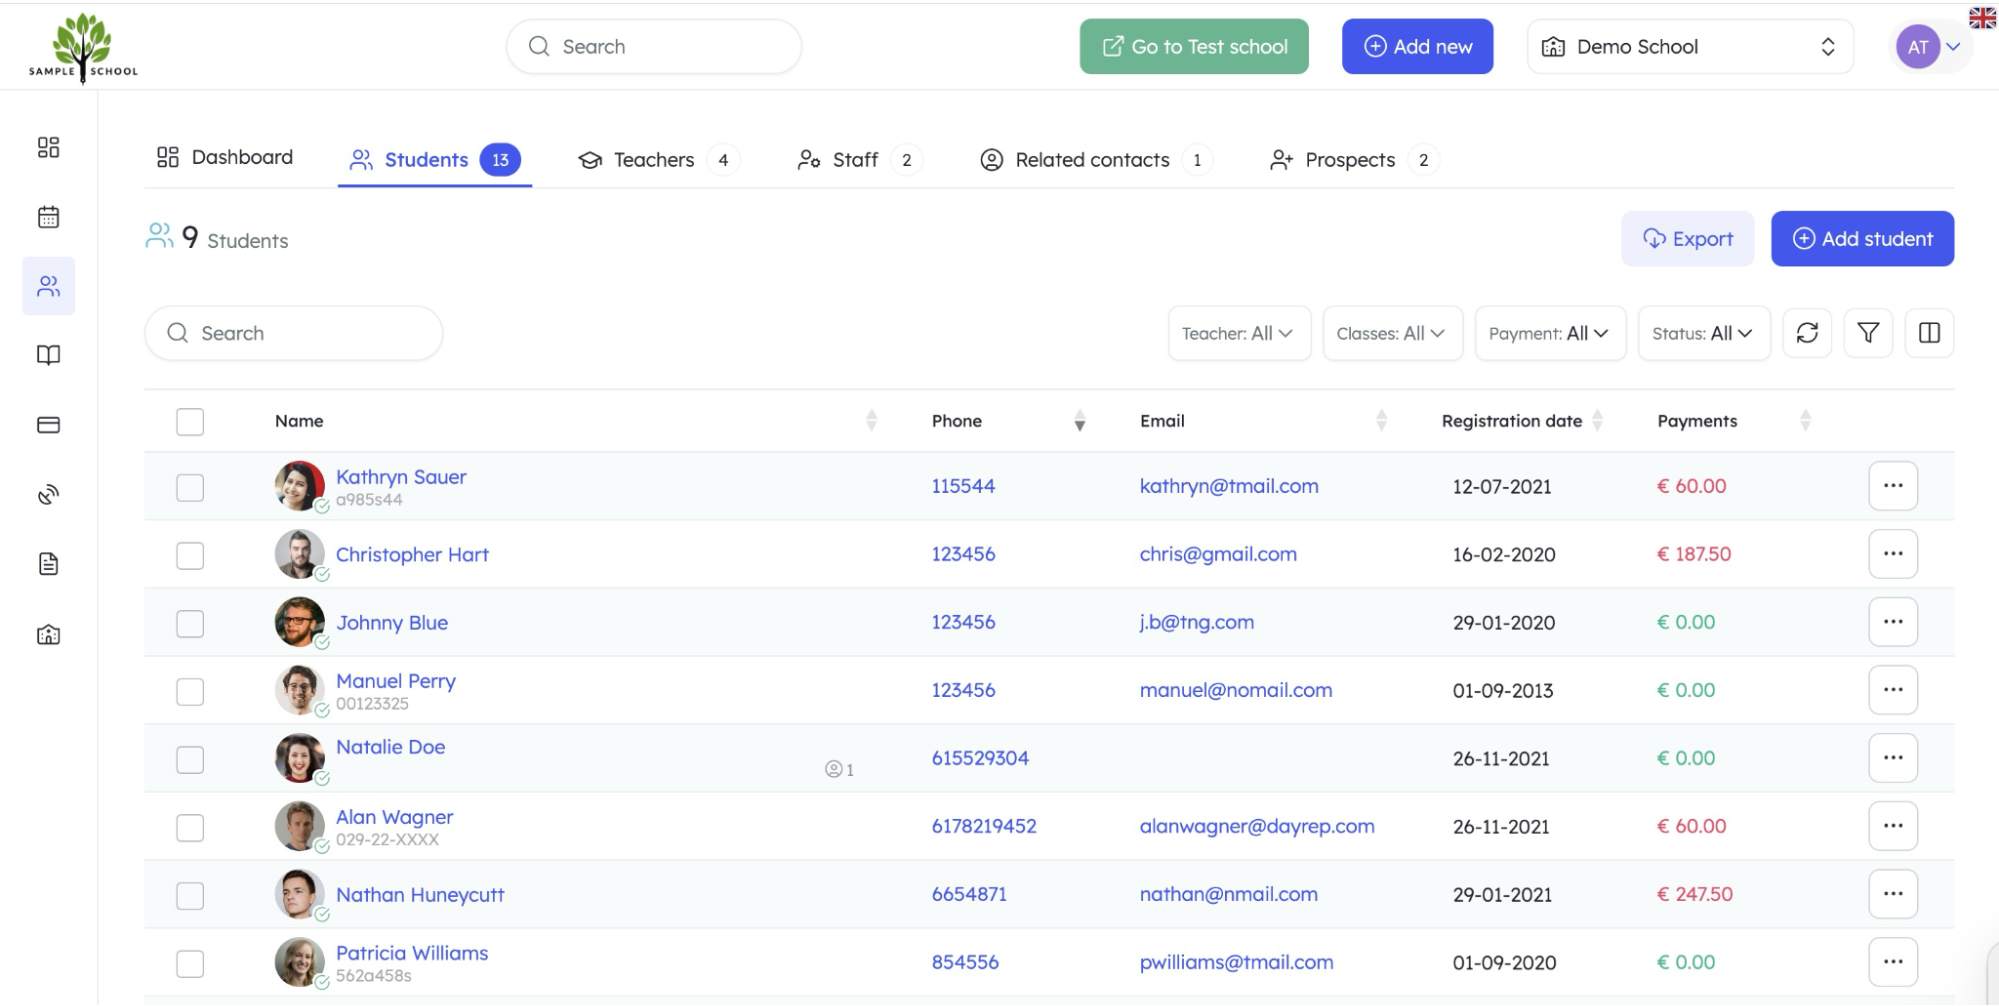
Task: Go to the Prospects tab
Action: click(x=1349, y=160)
